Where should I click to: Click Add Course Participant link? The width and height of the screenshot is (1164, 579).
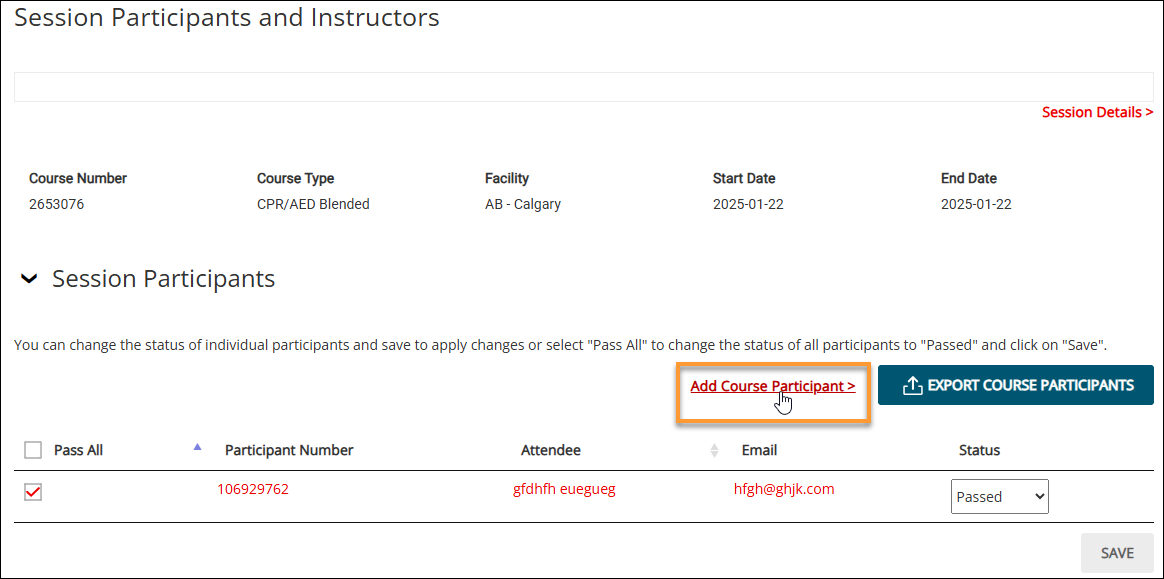772,386
